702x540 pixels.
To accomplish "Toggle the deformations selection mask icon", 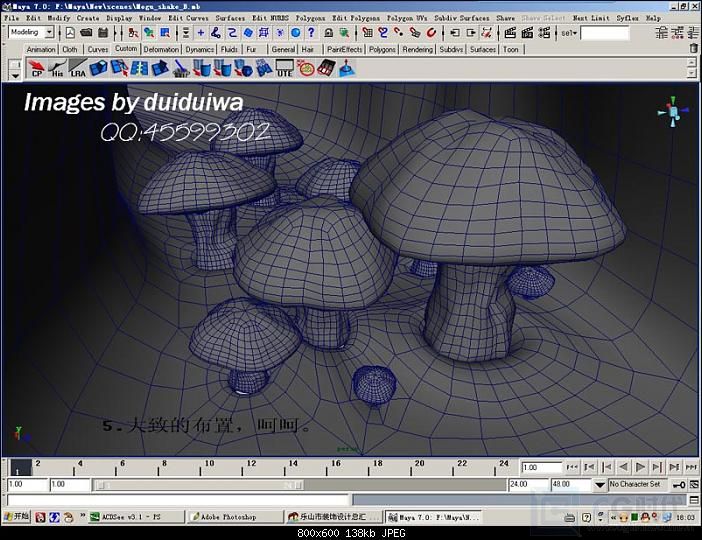I will pos(264,32).
